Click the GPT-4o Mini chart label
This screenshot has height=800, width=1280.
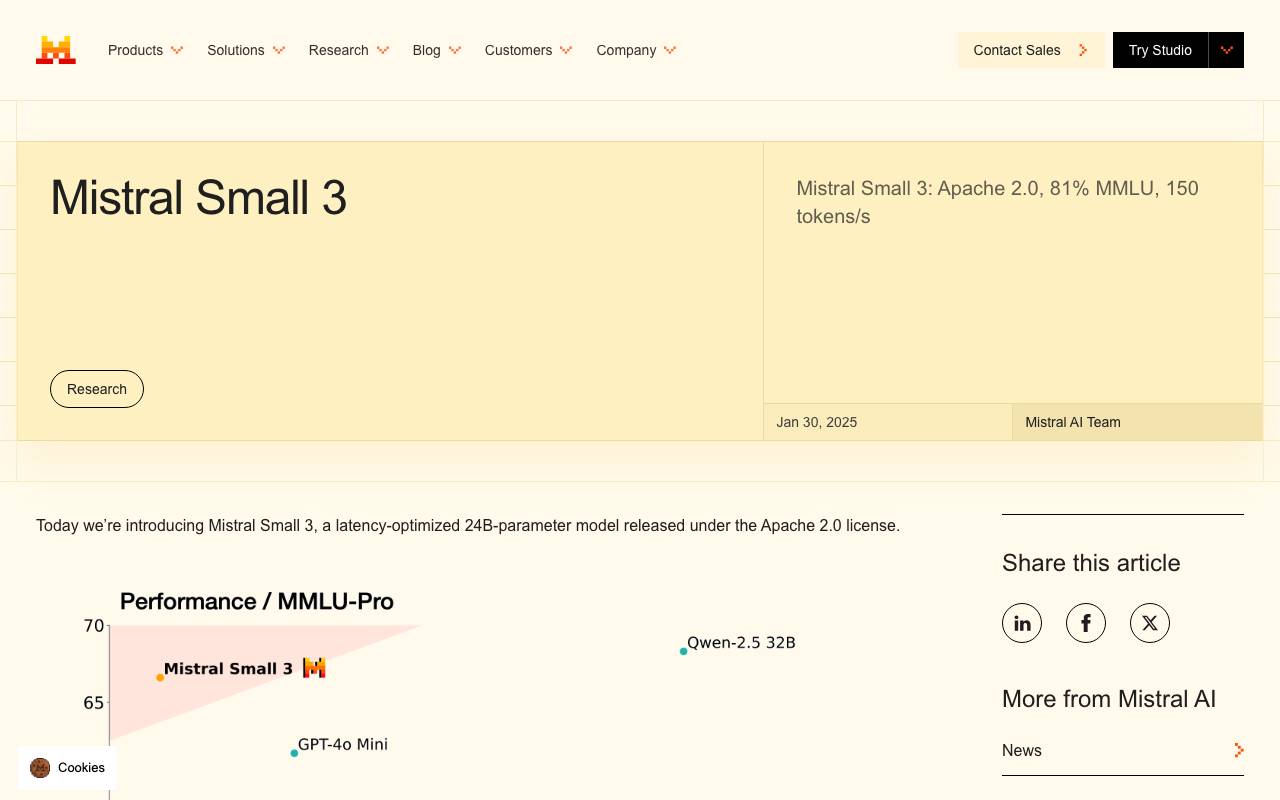pyautogui.click(x=343, y=744)
